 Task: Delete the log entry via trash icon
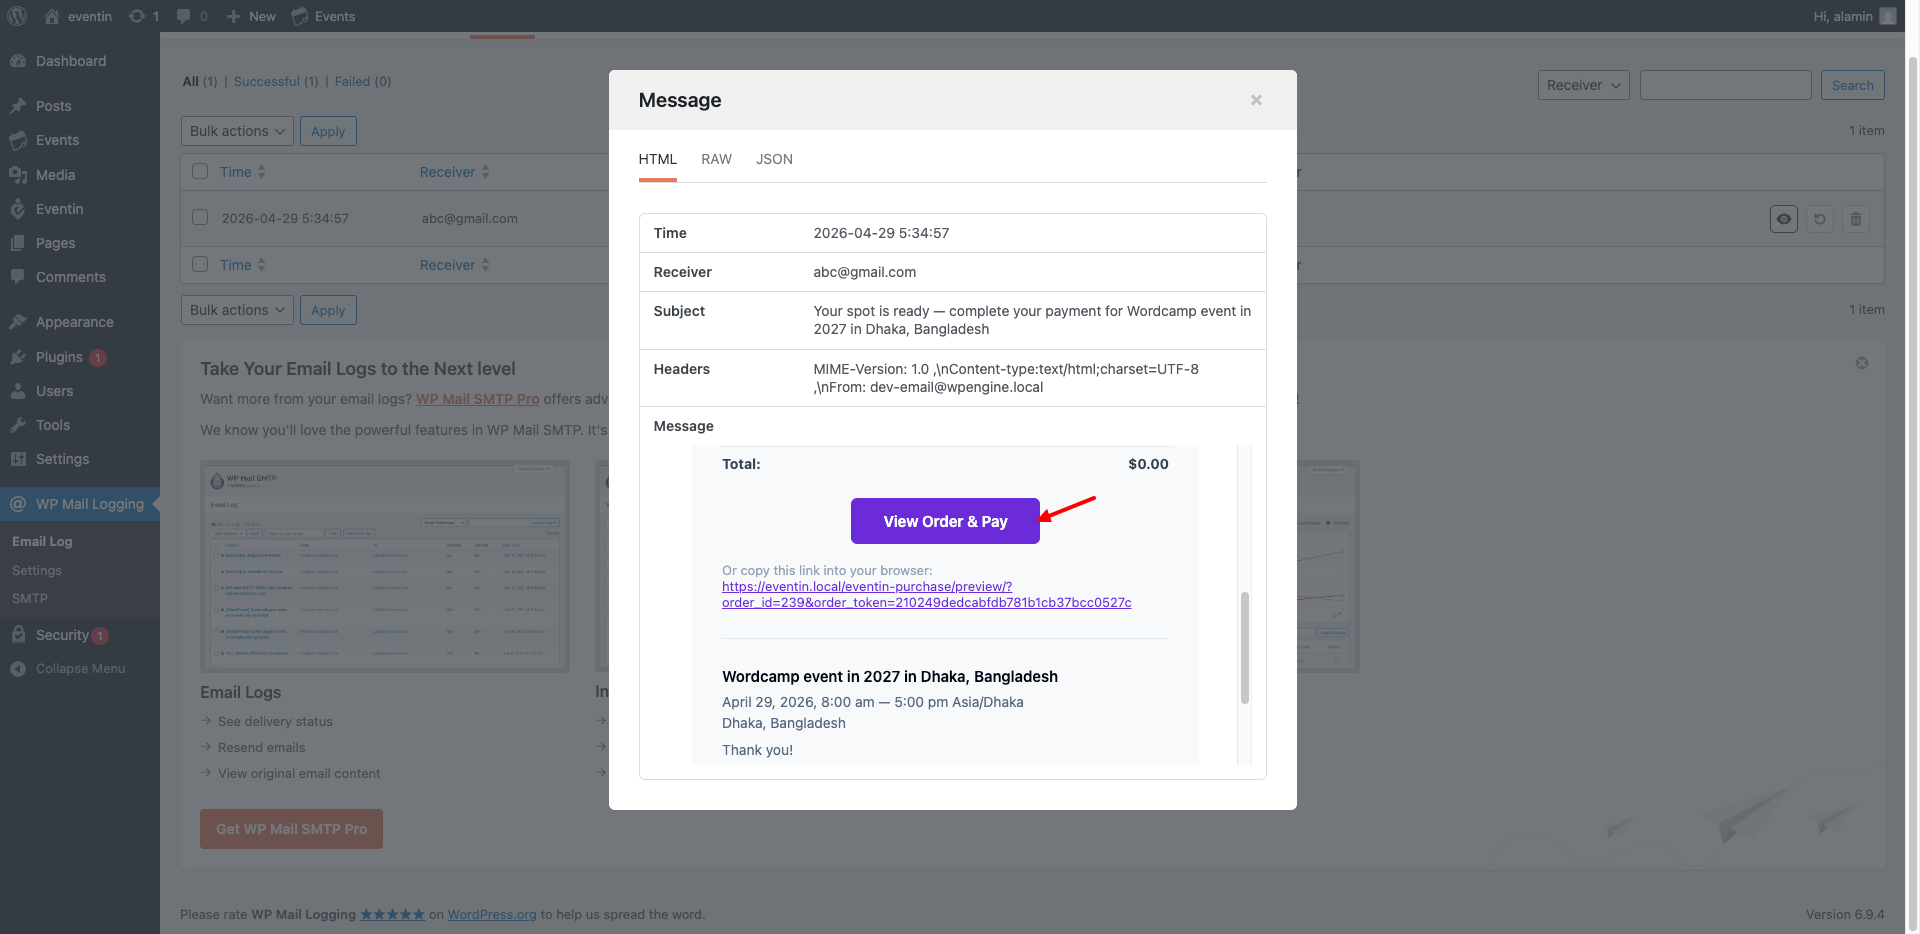1856,219
